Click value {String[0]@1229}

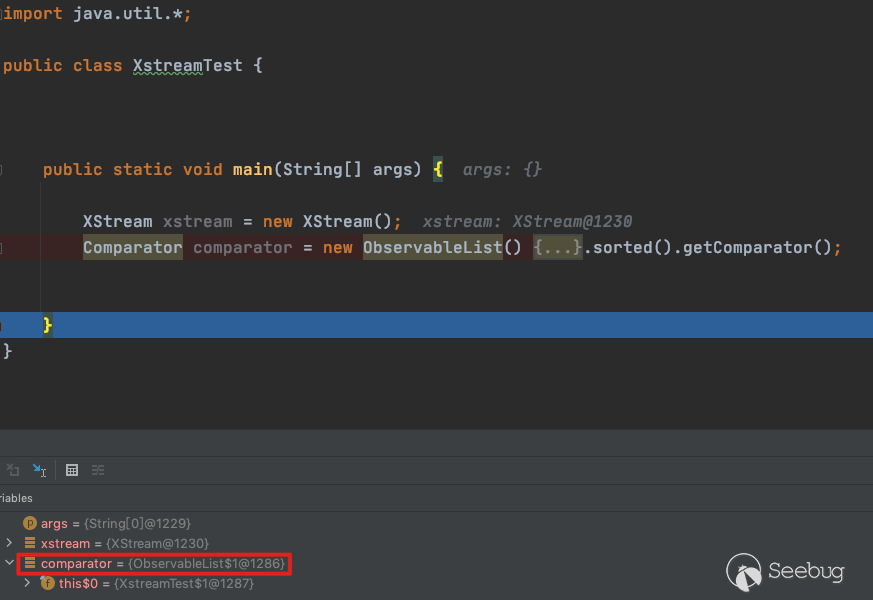coord(138,523)
